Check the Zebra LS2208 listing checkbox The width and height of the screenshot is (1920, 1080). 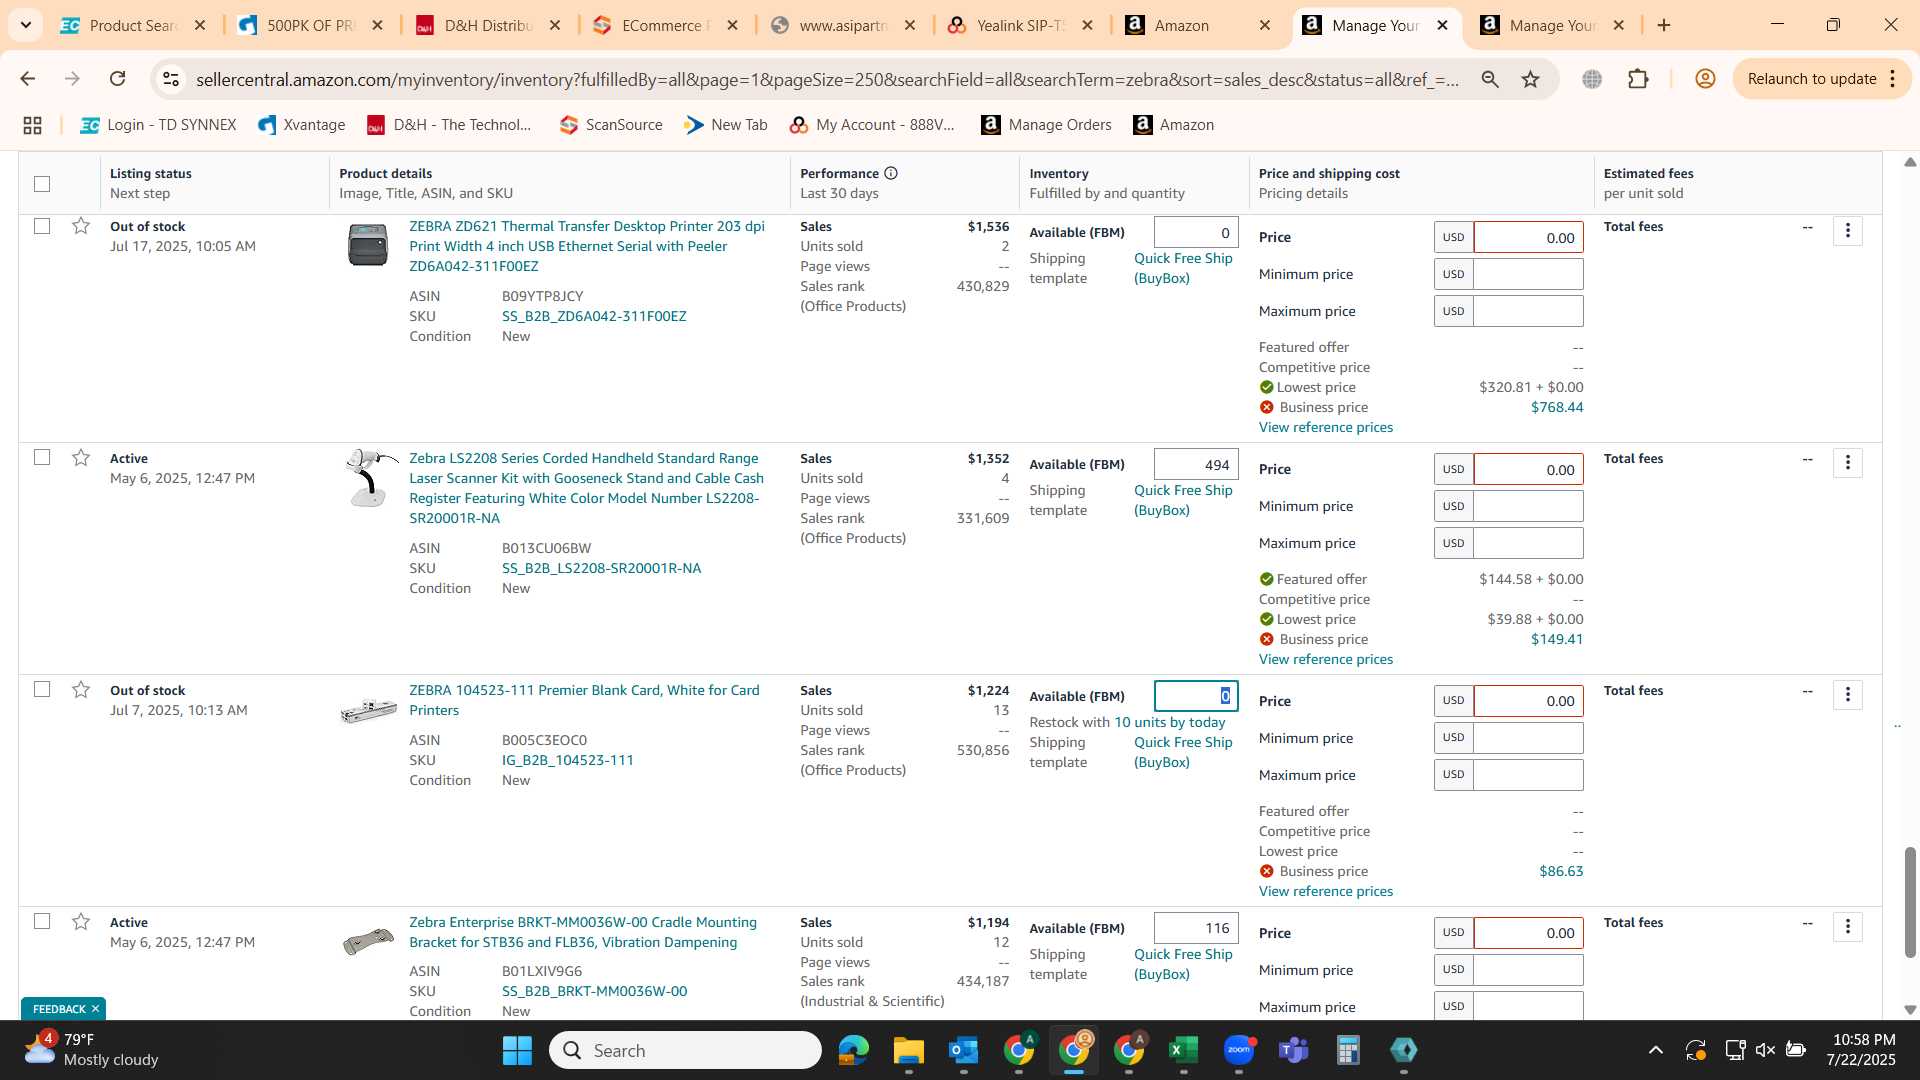coord(42,457)
